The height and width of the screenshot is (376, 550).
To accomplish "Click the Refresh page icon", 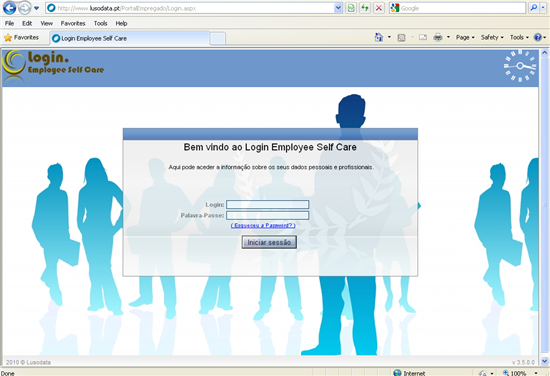I will point(365,8).
